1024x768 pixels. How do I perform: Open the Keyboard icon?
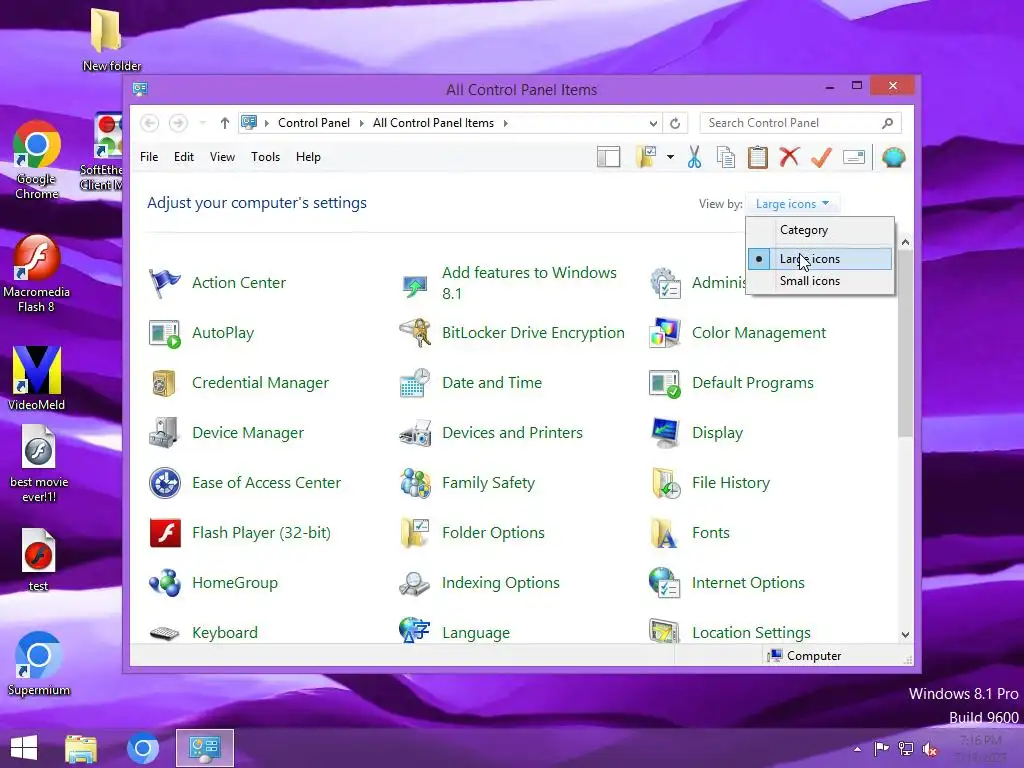pos(165,633)
